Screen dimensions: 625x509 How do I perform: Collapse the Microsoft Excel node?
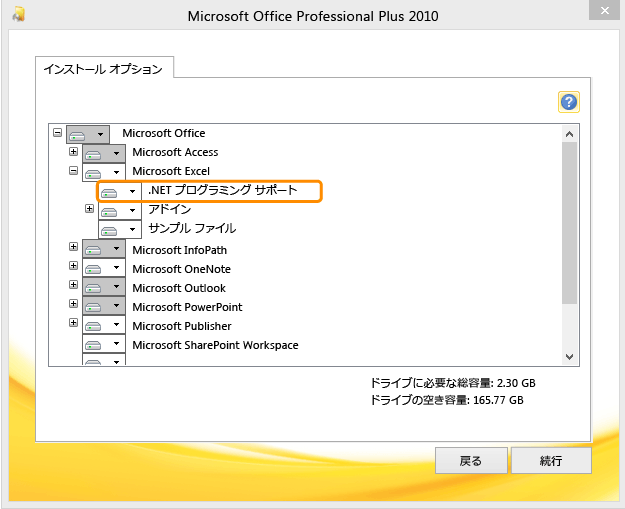pyautogui.click(x=73, y=171)
